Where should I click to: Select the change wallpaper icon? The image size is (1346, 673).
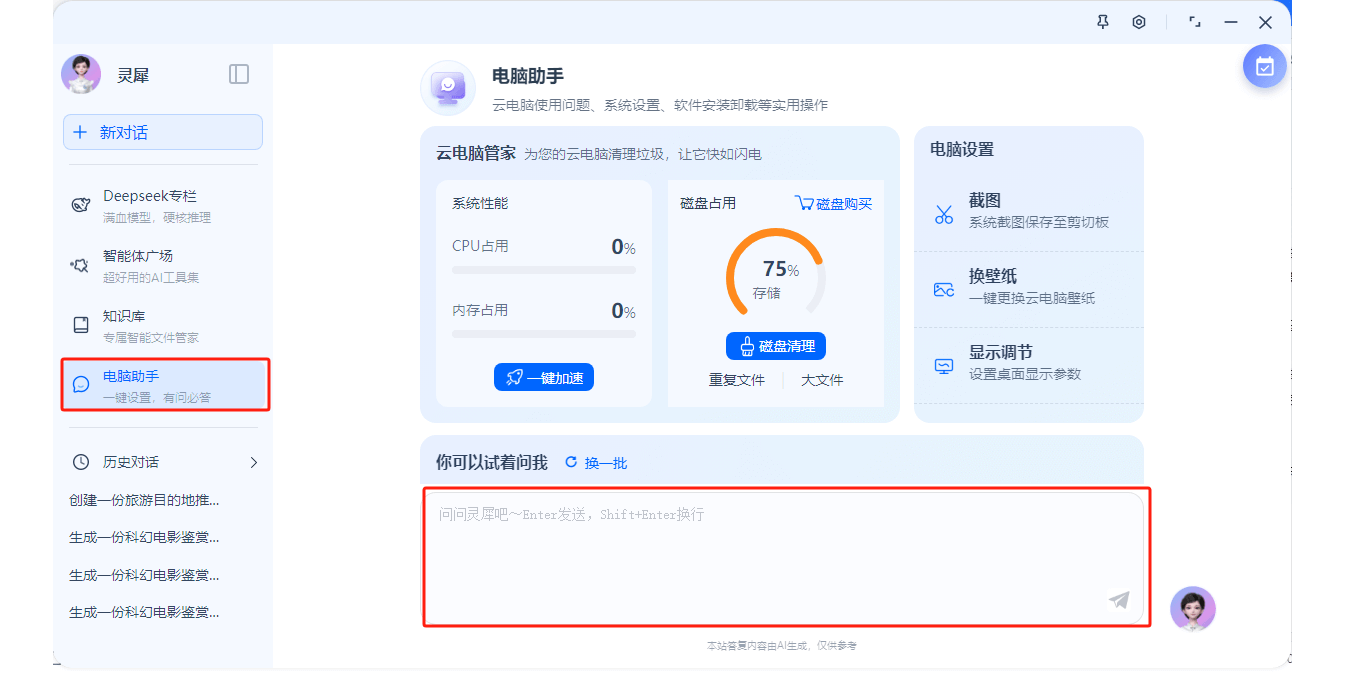tap(944, 289)
